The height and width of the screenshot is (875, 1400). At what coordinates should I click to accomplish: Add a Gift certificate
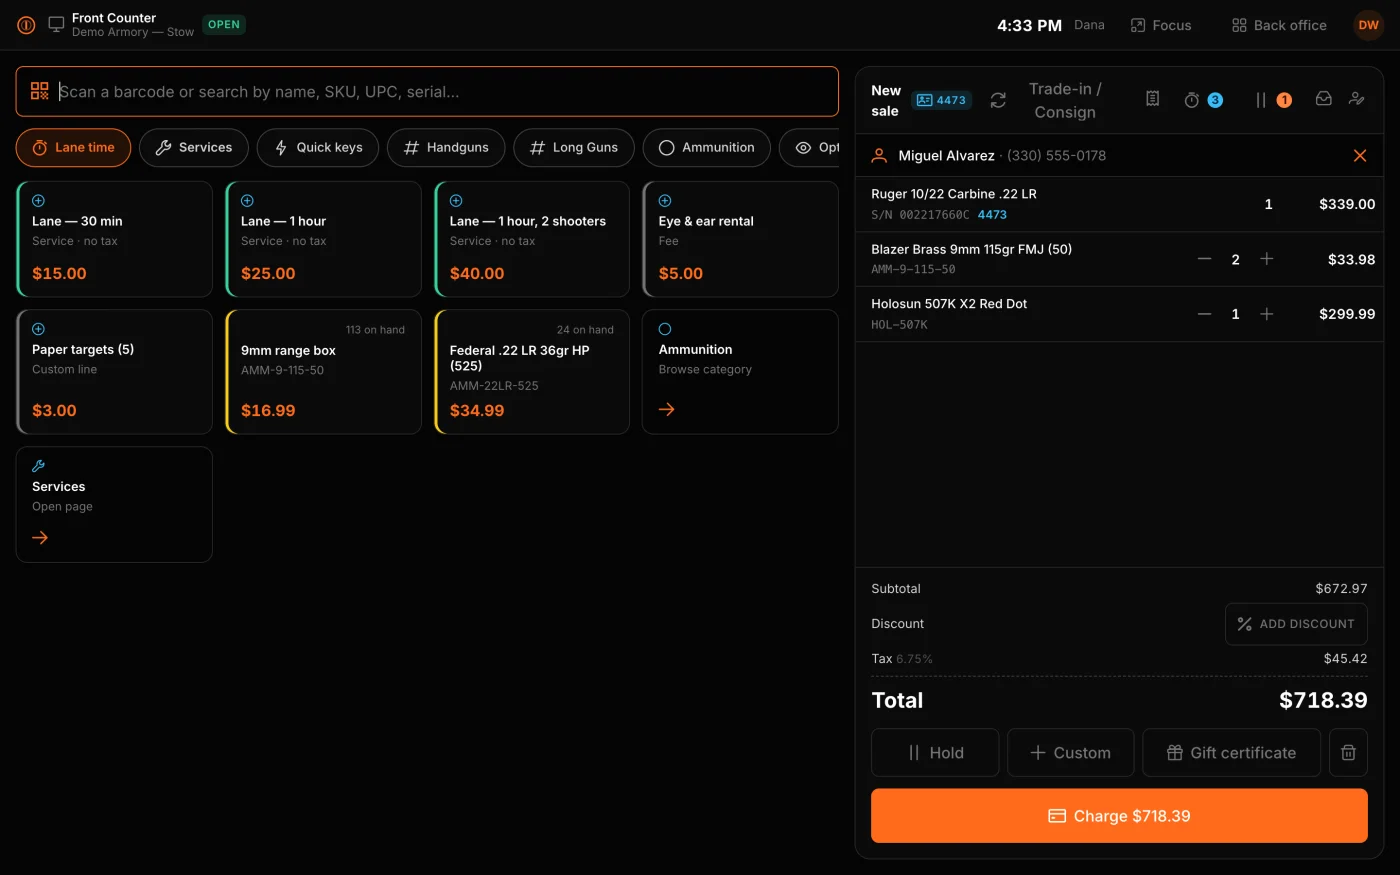1232,753
